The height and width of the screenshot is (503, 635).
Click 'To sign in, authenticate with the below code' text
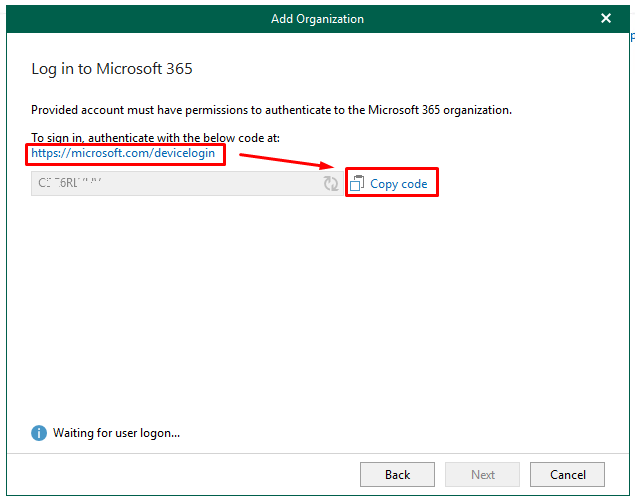click(156, 138)
